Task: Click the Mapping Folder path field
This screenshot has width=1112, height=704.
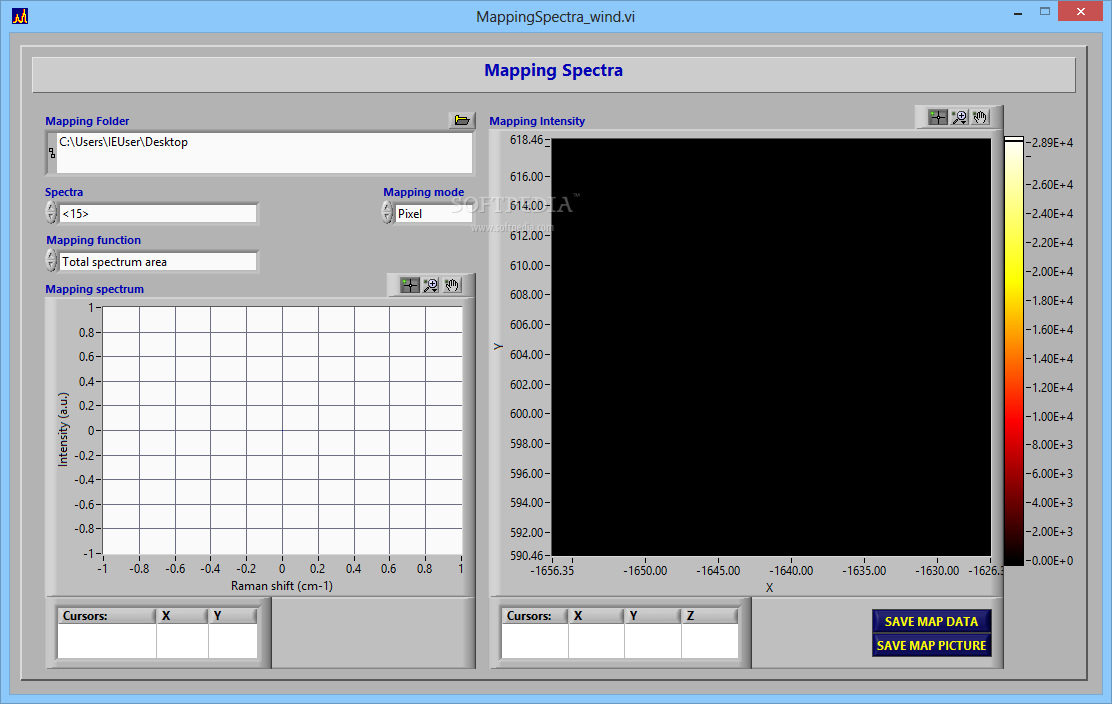Action: (x=264, y=152)
